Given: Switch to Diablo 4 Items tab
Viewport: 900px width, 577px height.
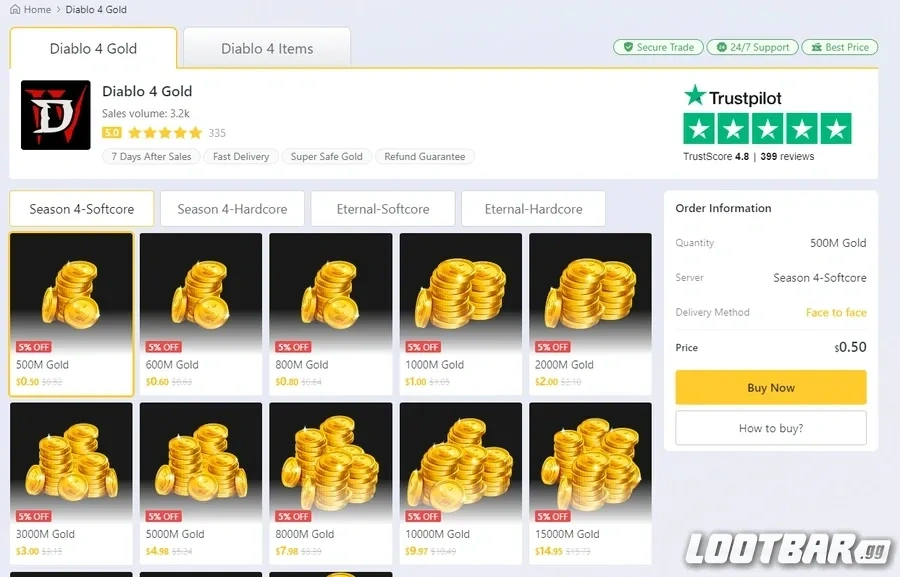Looking at the screenshot, I should [x=267, y=48].
